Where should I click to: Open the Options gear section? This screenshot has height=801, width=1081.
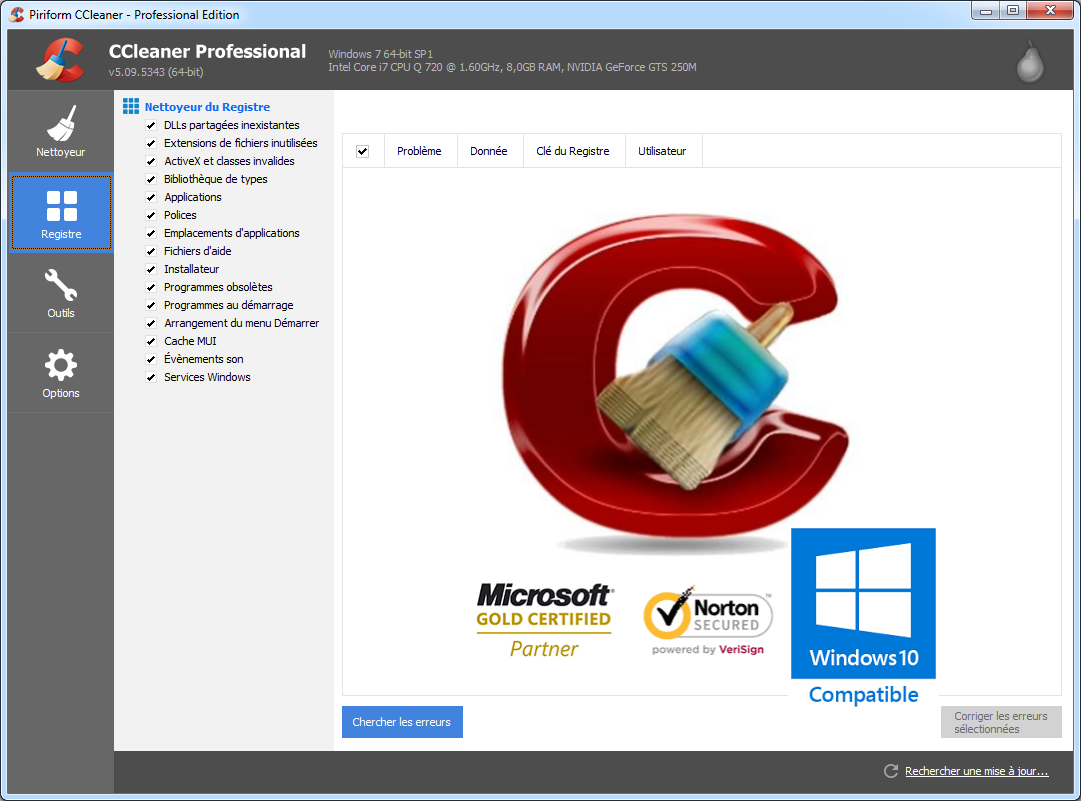[x=61, y=373]
